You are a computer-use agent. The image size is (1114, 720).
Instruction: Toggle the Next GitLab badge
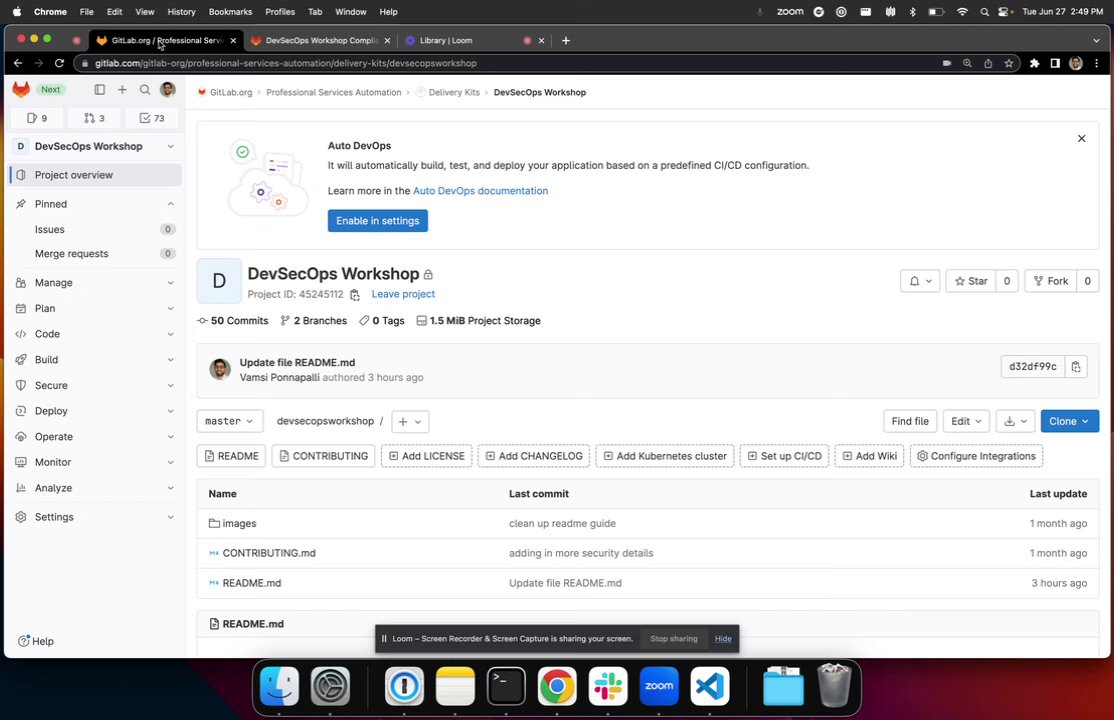click(50, 90)
